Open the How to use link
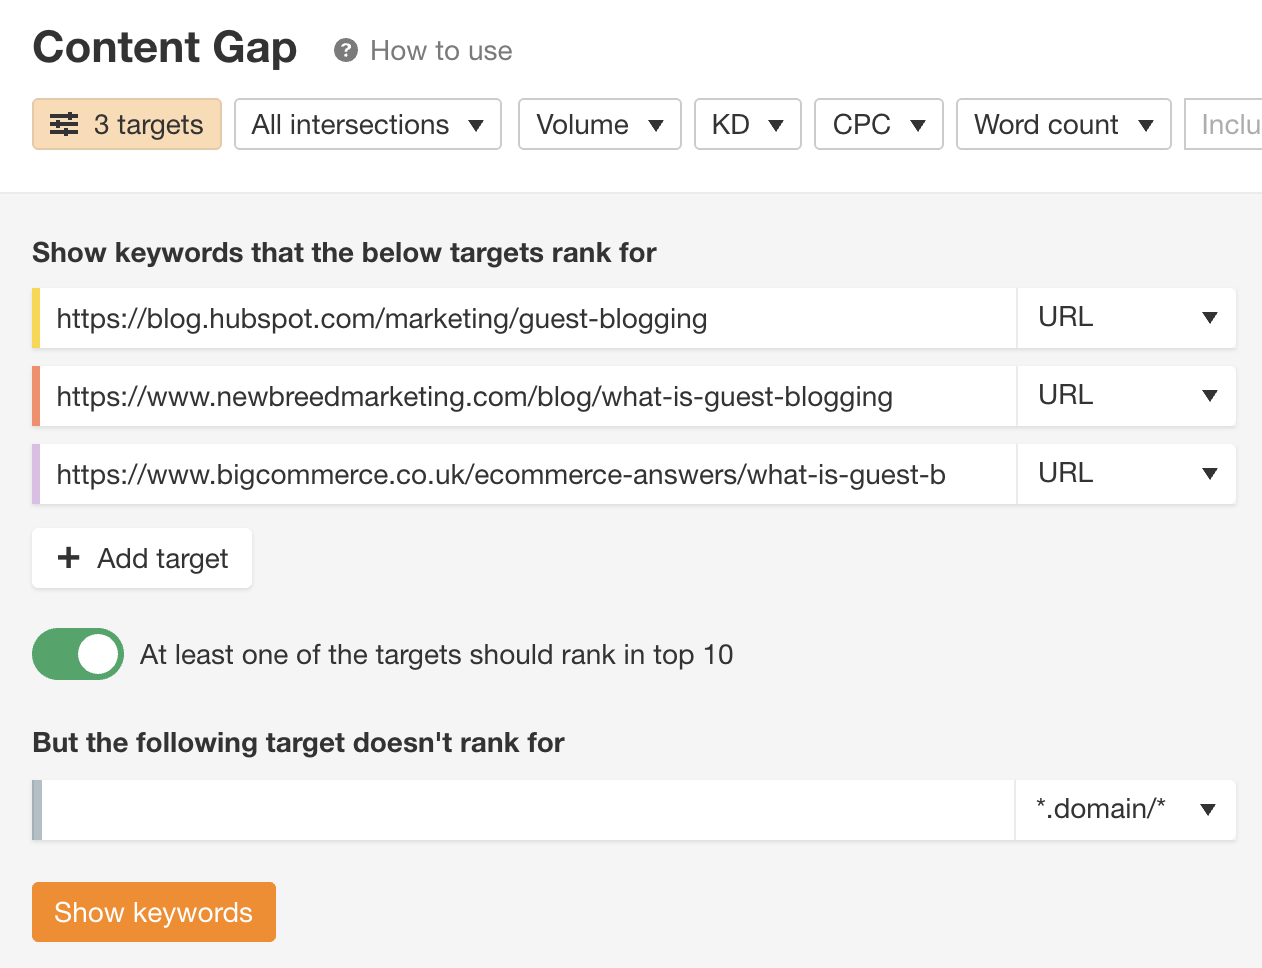Screen dimensions: 1262x968 pyautogui.click(x=441, y=51)
